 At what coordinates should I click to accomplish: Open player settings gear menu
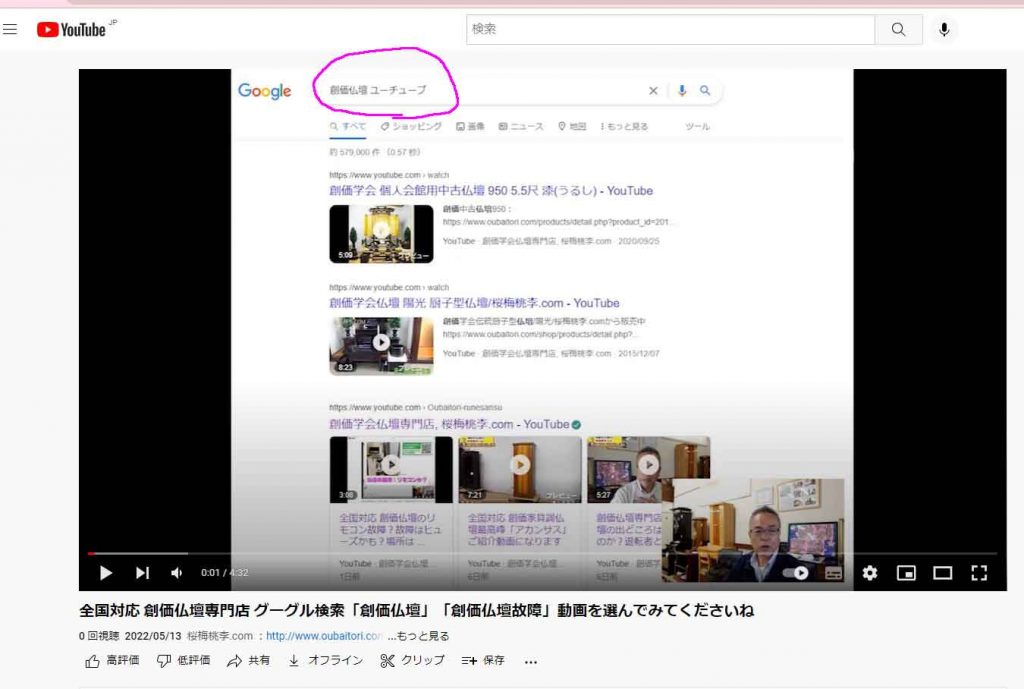[870, 573]
